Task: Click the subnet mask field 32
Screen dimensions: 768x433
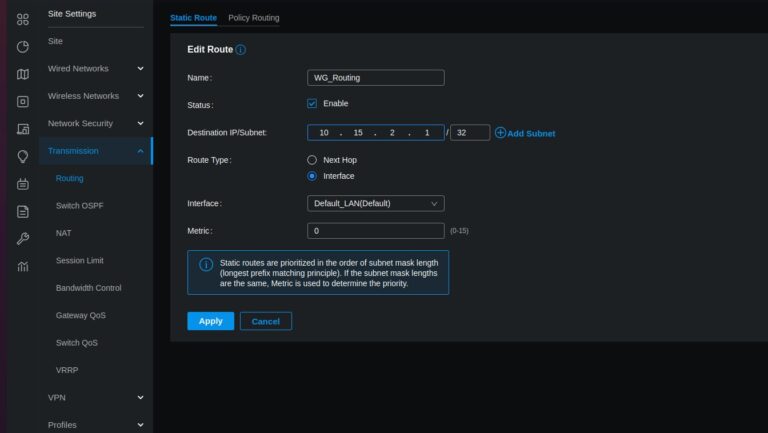Action: coord(470,133)
